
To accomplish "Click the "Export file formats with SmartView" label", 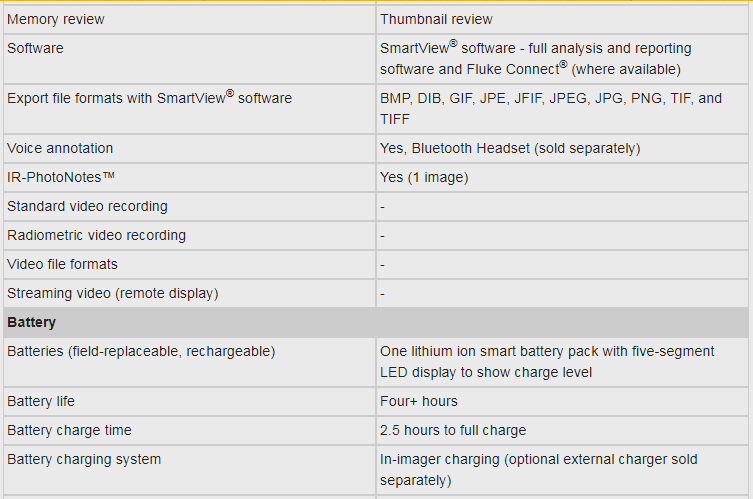I will tap(149, 98).
